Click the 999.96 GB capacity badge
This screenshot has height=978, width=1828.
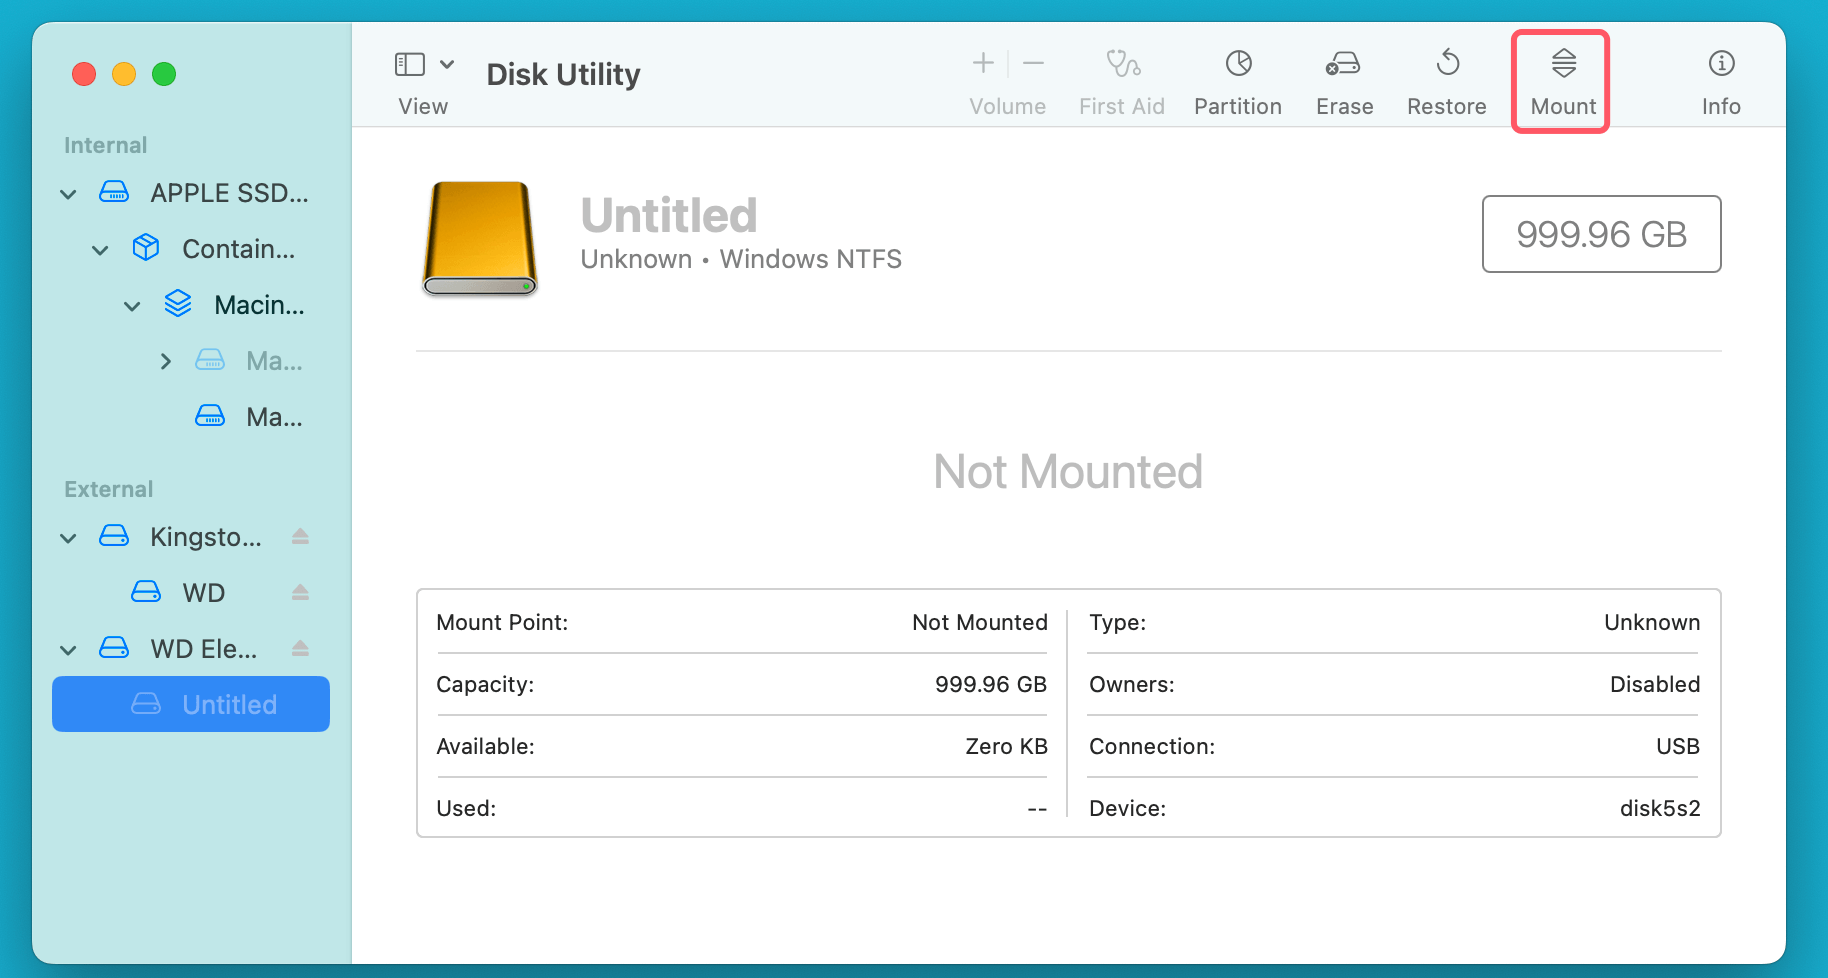click(x=1601, y=234)
